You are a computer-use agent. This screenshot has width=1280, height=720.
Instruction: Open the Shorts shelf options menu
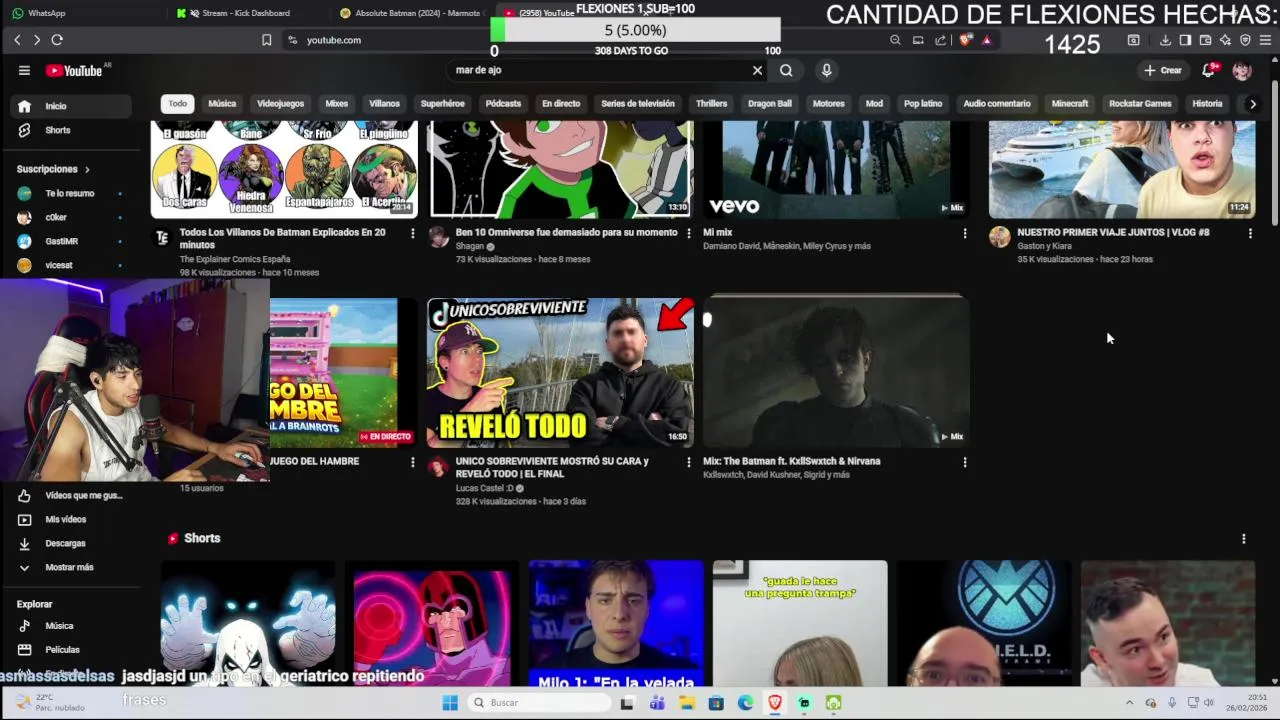click(1243, 539)
